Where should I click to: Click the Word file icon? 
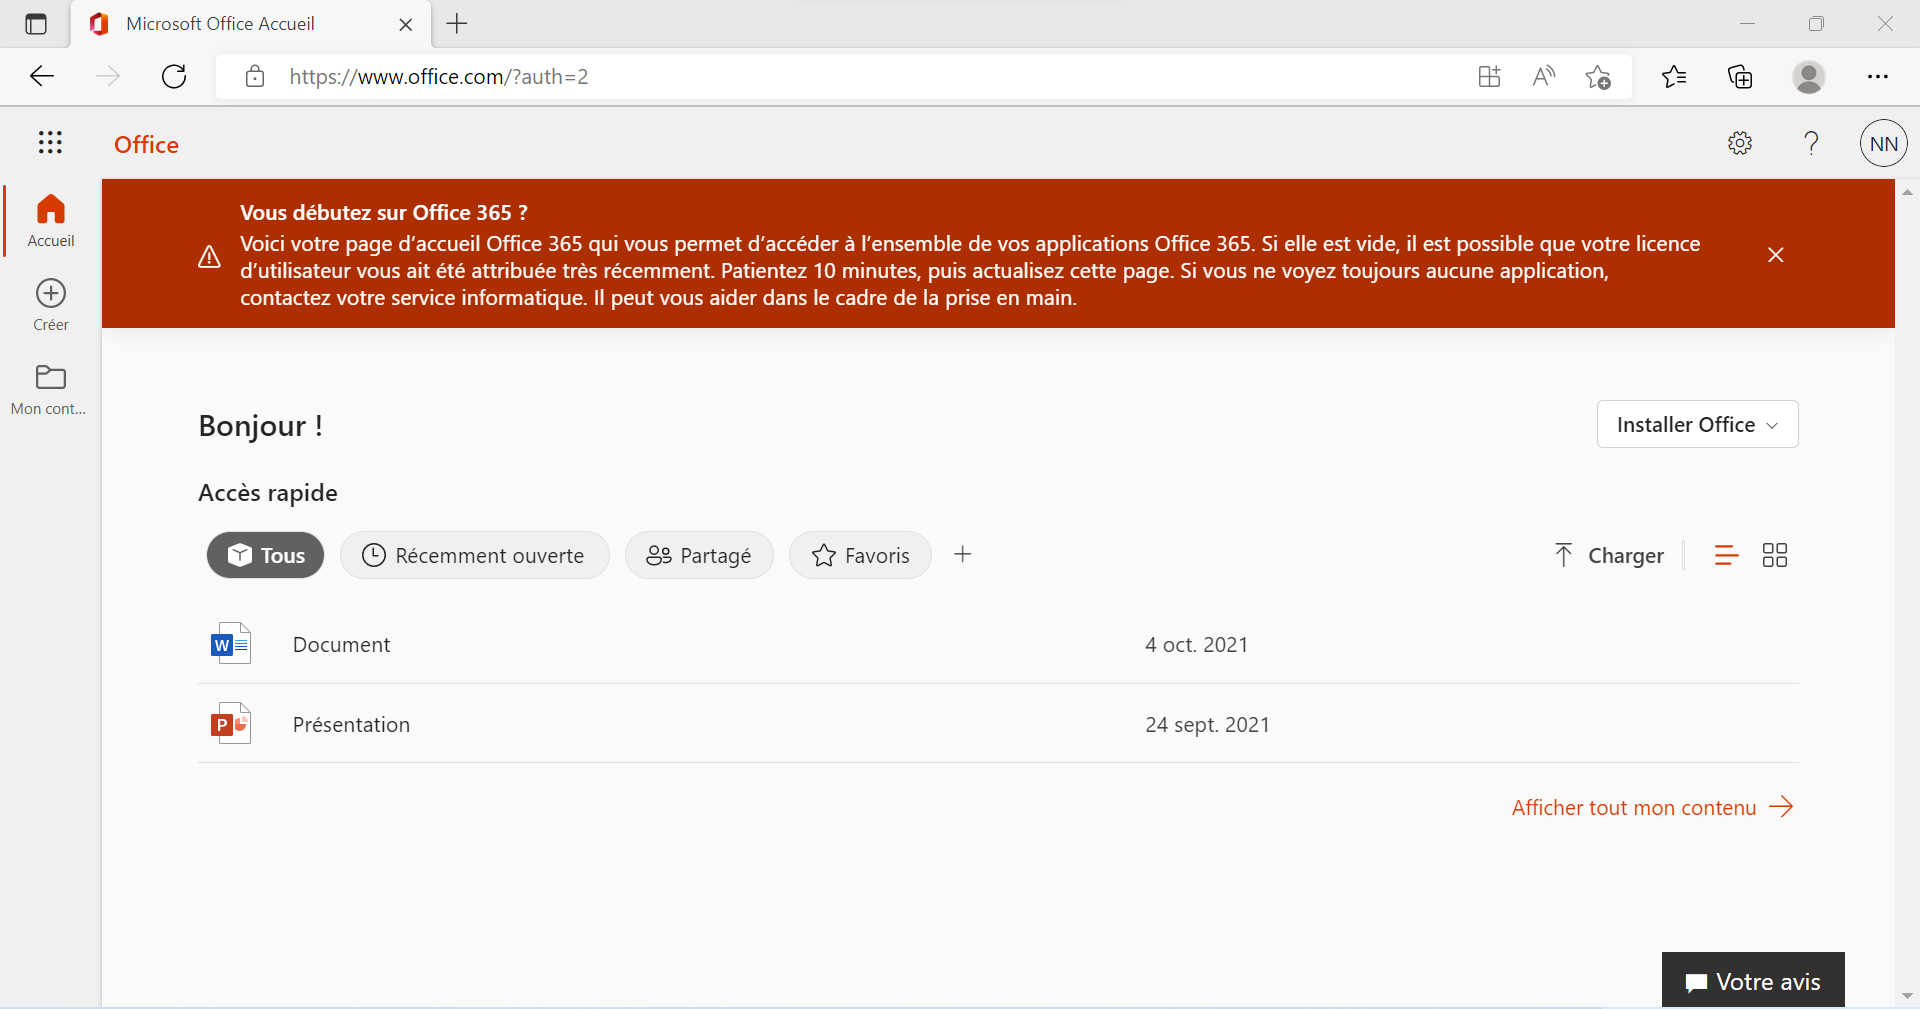[x=231, y=644]
